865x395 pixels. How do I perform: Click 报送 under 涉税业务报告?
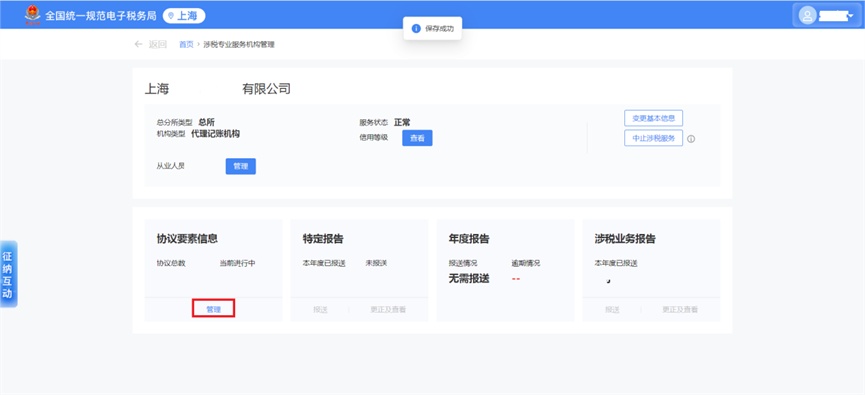(x=612, y=309)
